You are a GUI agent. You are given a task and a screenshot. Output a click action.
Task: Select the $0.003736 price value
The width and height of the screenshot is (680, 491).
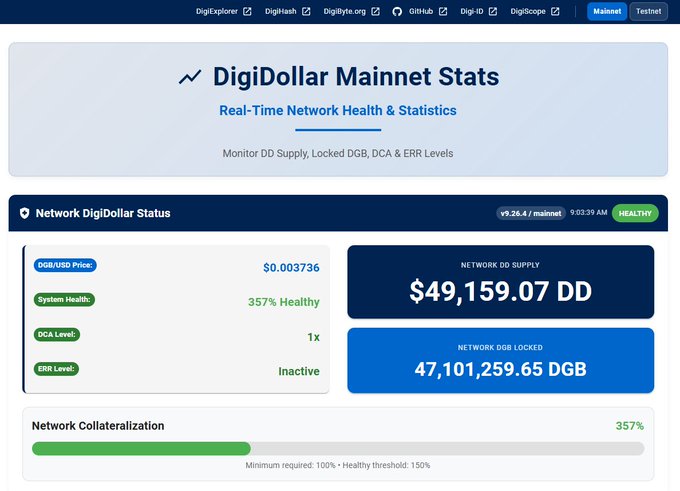pos(291,268)
